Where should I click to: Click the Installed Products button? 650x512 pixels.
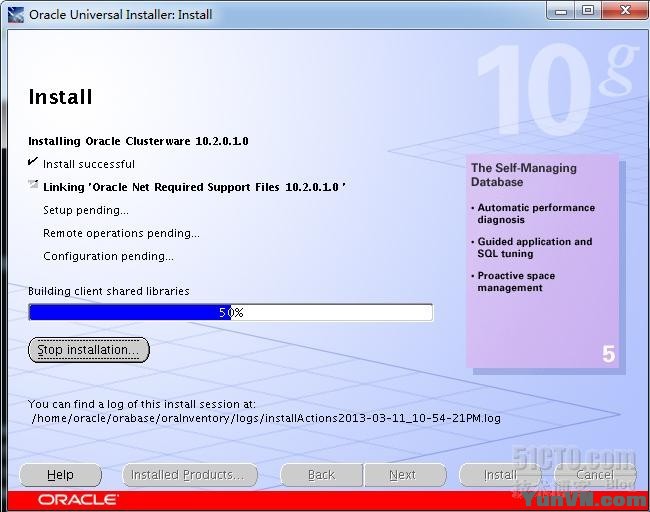point(190,475)
